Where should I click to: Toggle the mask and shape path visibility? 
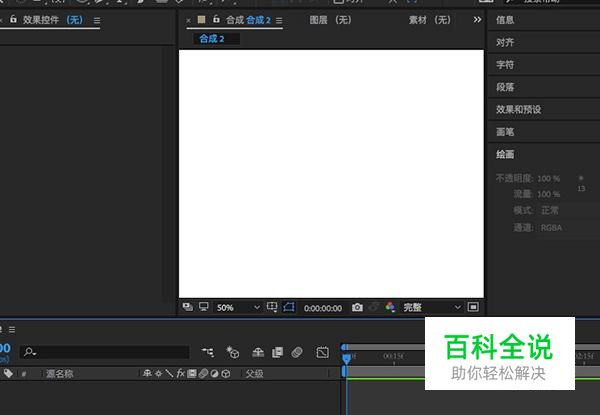[289, 308]
